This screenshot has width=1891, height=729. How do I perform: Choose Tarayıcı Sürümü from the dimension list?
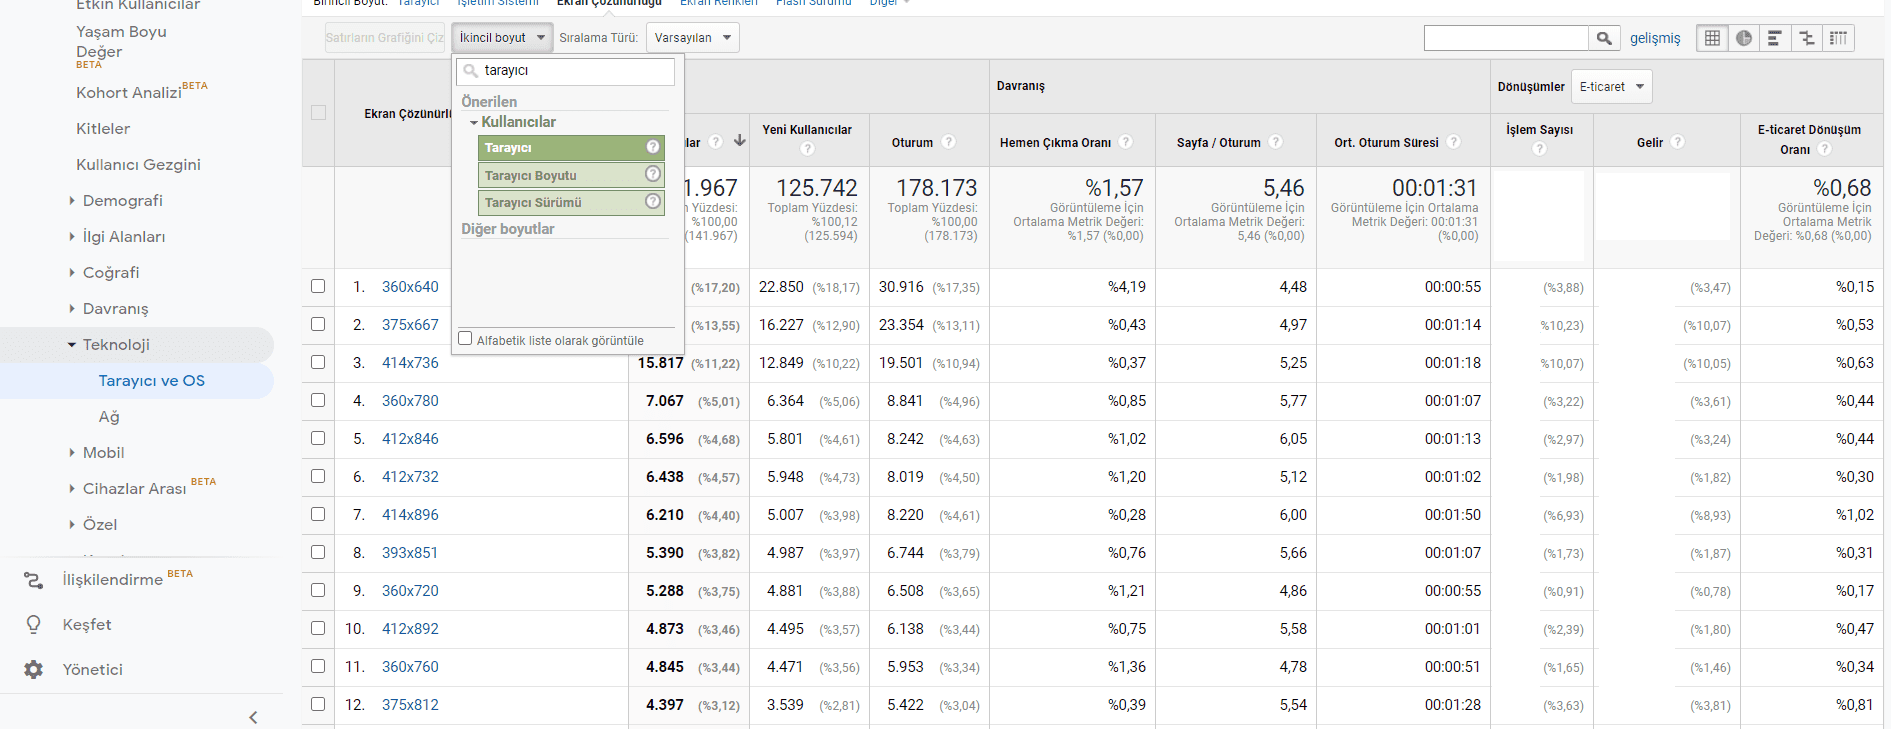pos(533,202)
